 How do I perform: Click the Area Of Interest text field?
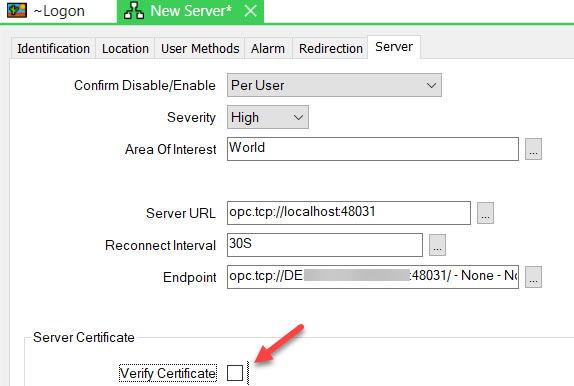click(373, 149)
